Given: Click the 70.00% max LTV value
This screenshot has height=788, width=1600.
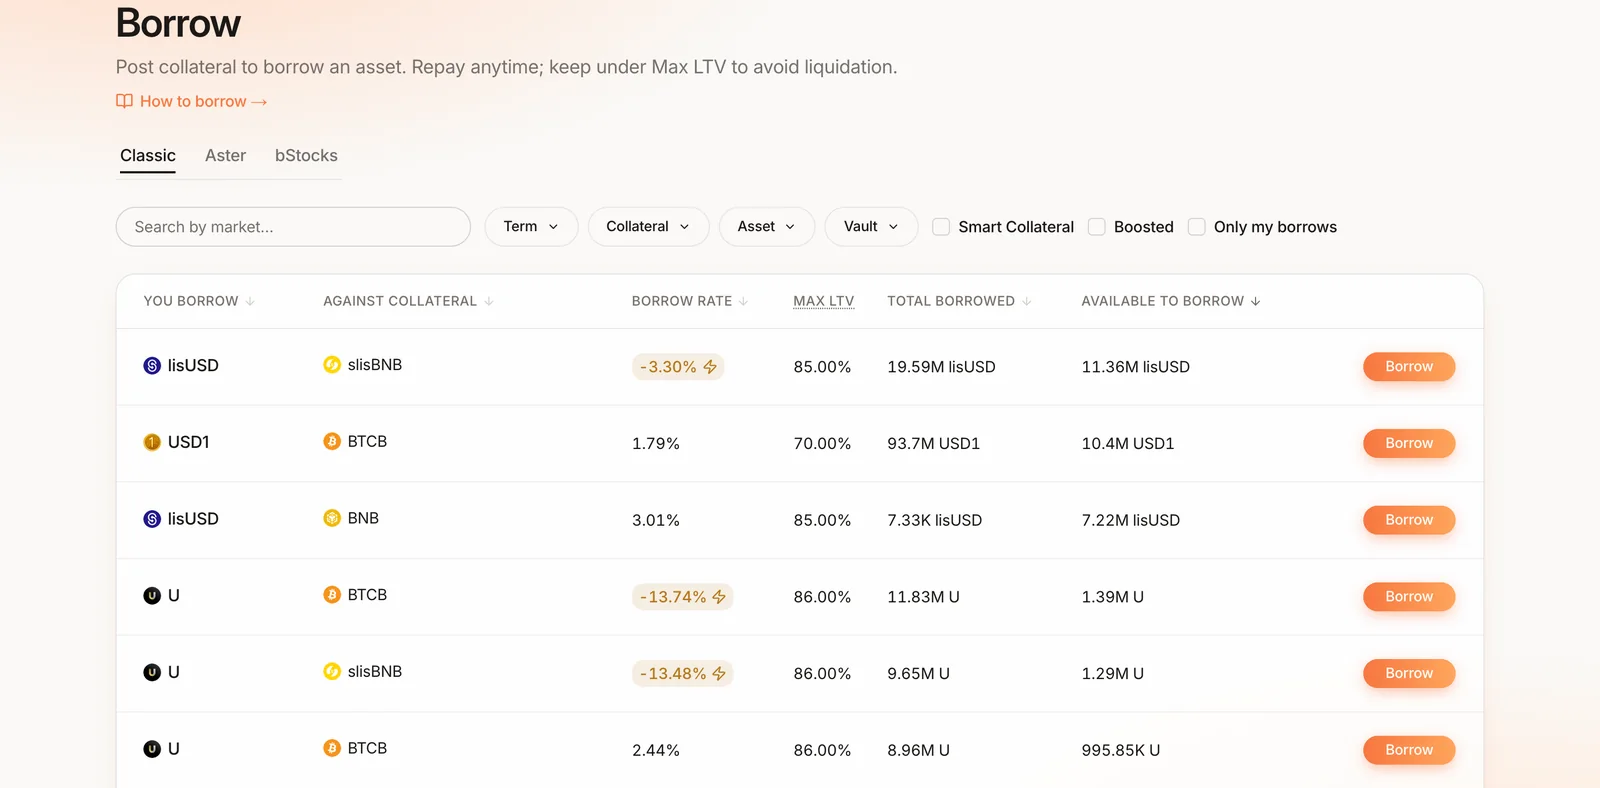Looking at the screenshot, I should tap(822, 443).
